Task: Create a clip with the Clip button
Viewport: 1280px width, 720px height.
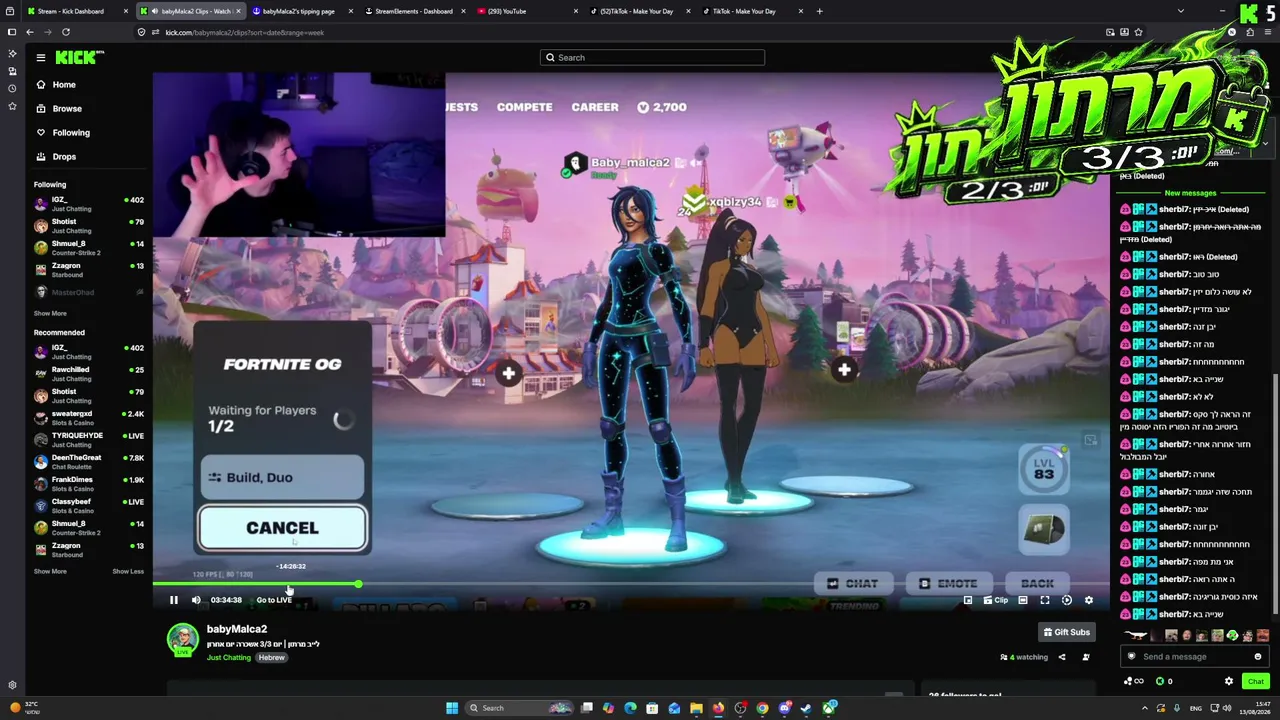Action: coord(996,600)
